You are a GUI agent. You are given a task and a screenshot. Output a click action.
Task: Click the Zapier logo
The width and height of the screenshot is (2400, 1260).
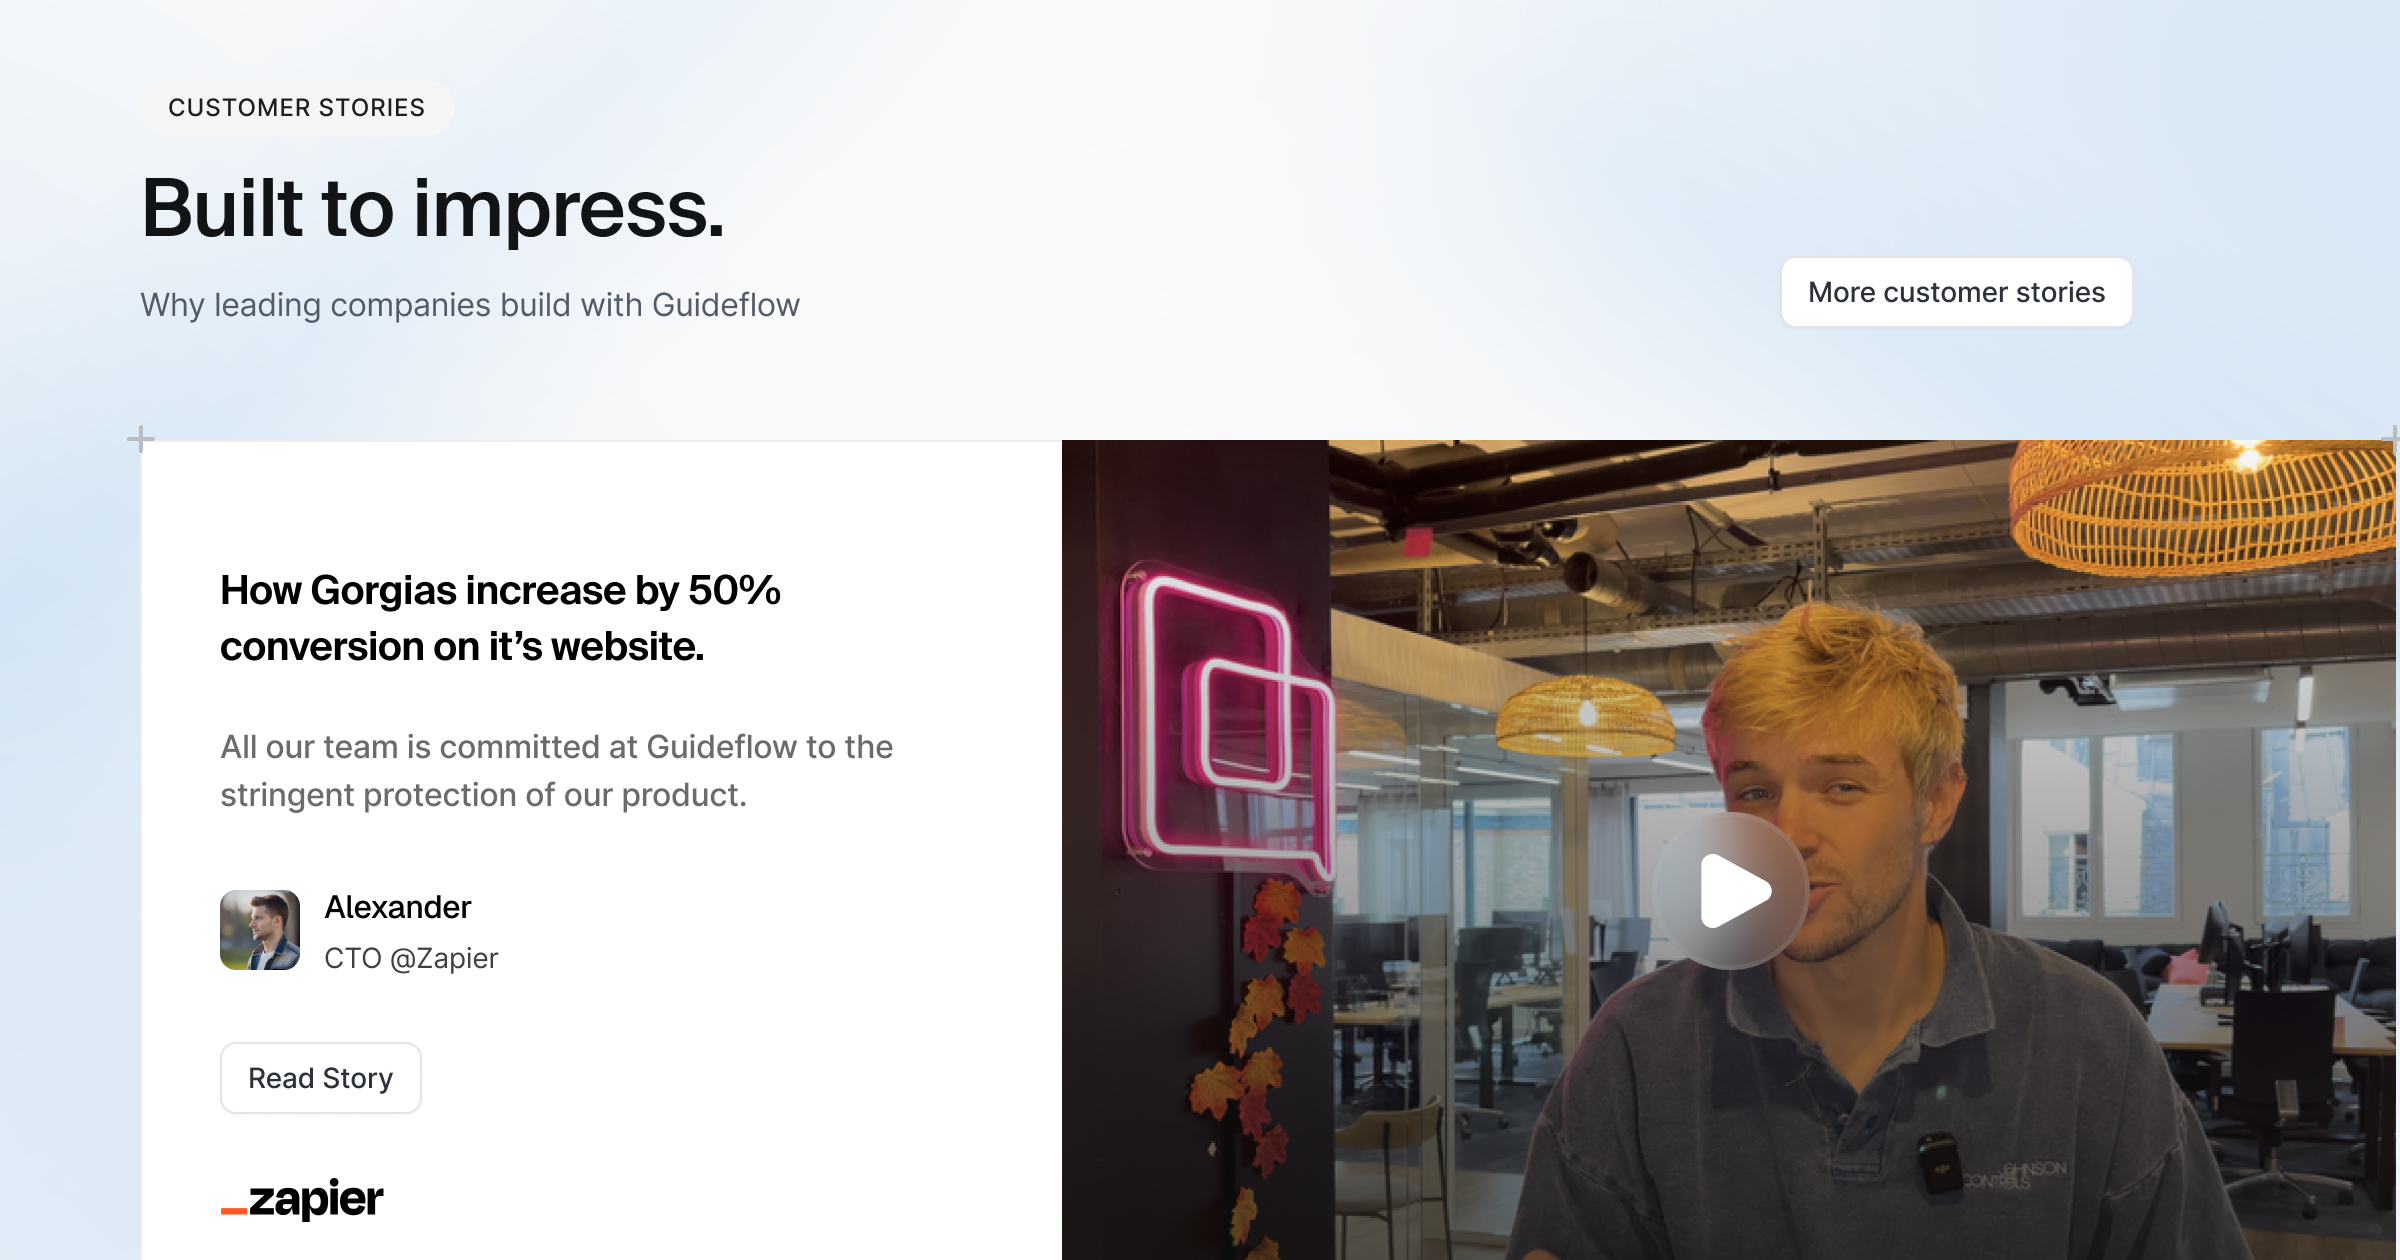coord(302,1199)
